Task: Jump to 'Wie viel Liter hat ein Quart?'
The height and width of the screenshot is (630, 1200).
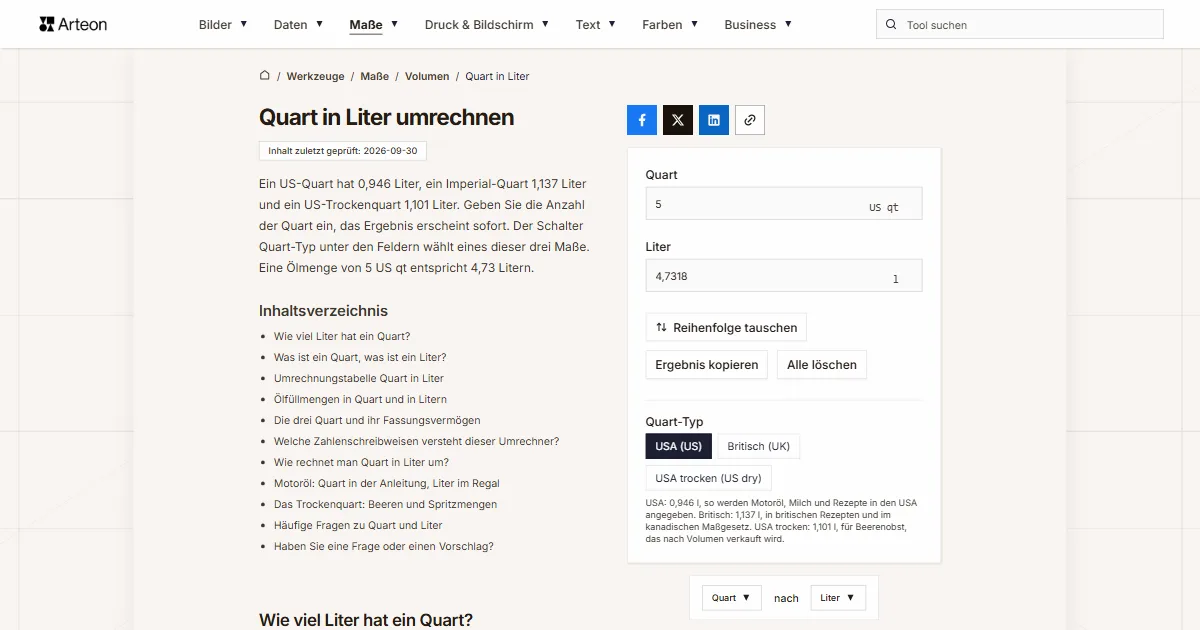Action: pos(342,336)
